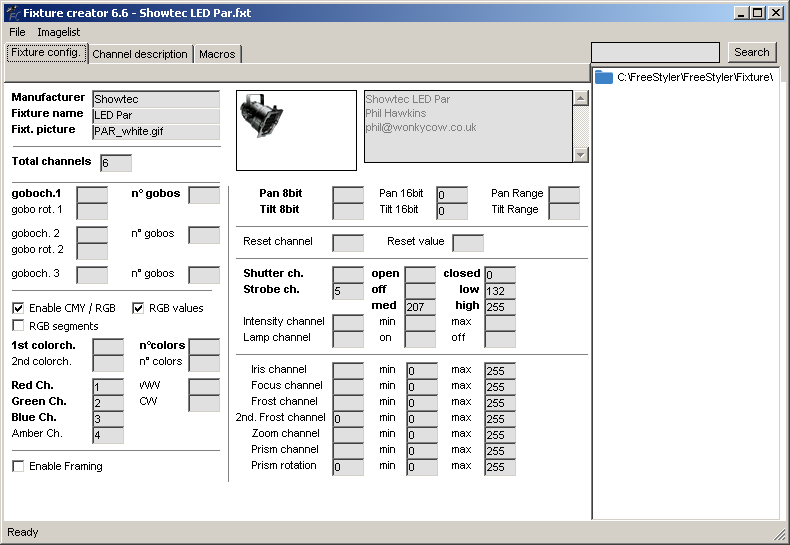The height and width of the screenshot is (545, 790).
Task: Click the strobe high value field
Action: [x=500, y=307]
